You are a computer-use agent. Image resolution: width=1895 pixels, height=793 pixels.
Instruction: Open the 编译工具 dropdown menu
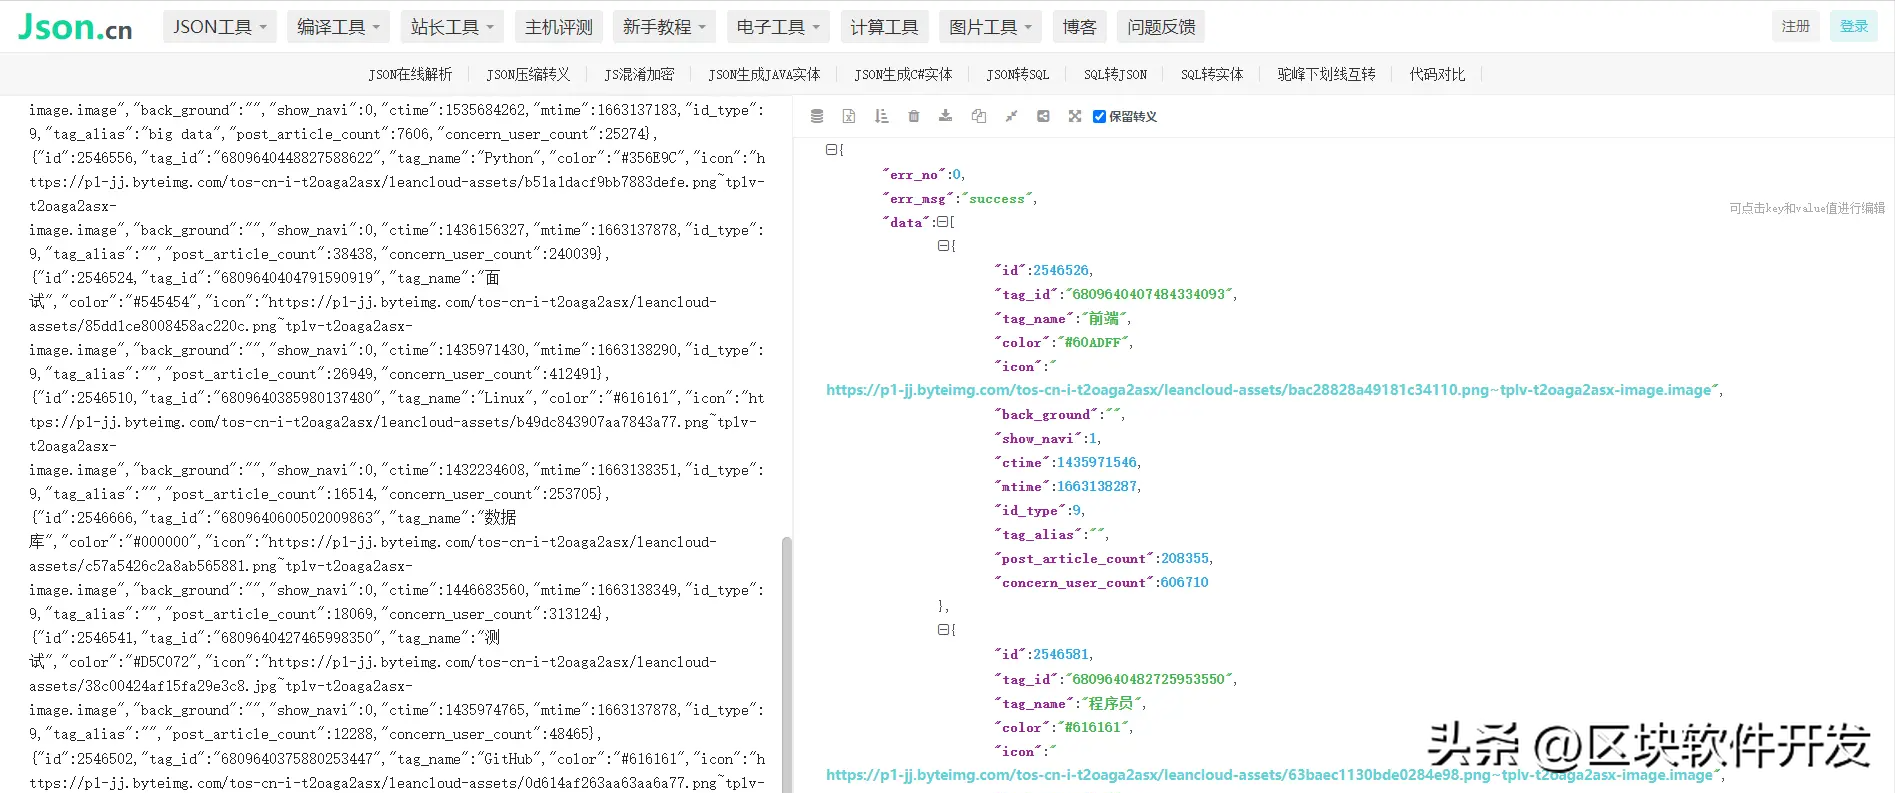(x=338, y=27)
